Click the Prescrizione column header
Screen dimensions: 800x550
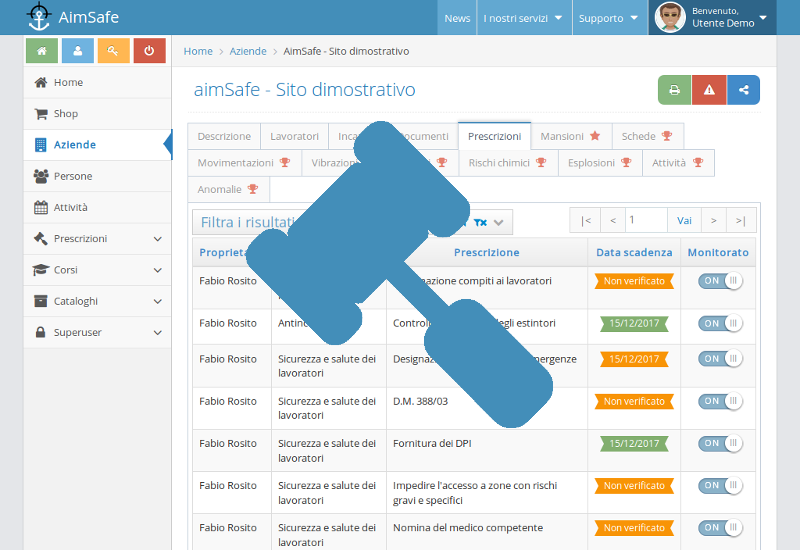(487, 252)
